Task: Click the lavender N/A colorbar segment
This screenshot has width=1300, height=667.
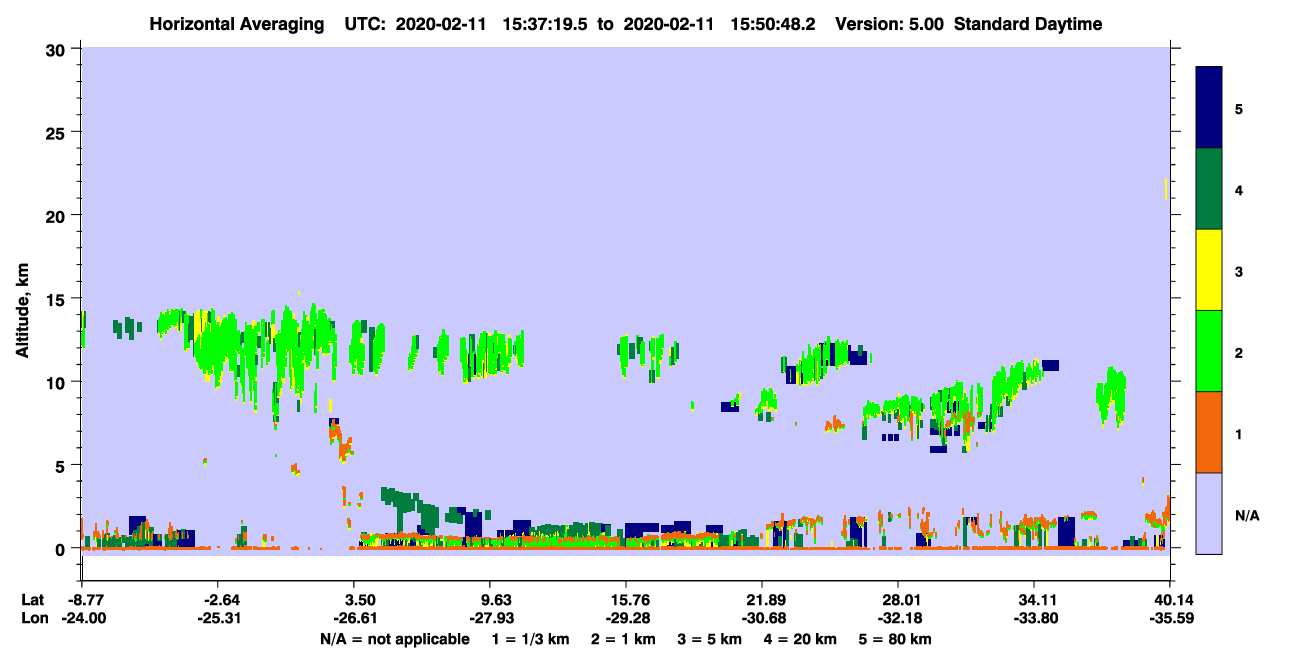Action: (1209, 513)
